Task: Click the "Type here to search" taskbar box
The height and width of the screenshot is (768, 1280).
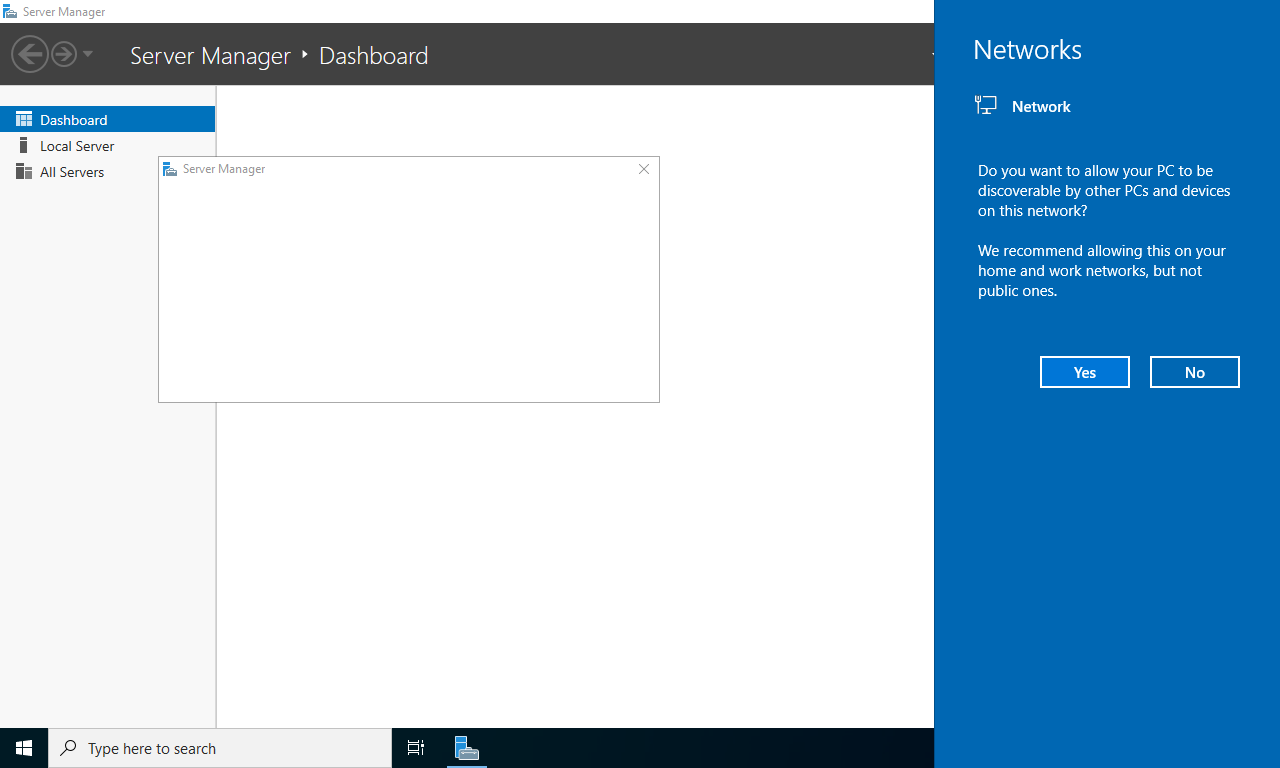Action: point(220,748)
